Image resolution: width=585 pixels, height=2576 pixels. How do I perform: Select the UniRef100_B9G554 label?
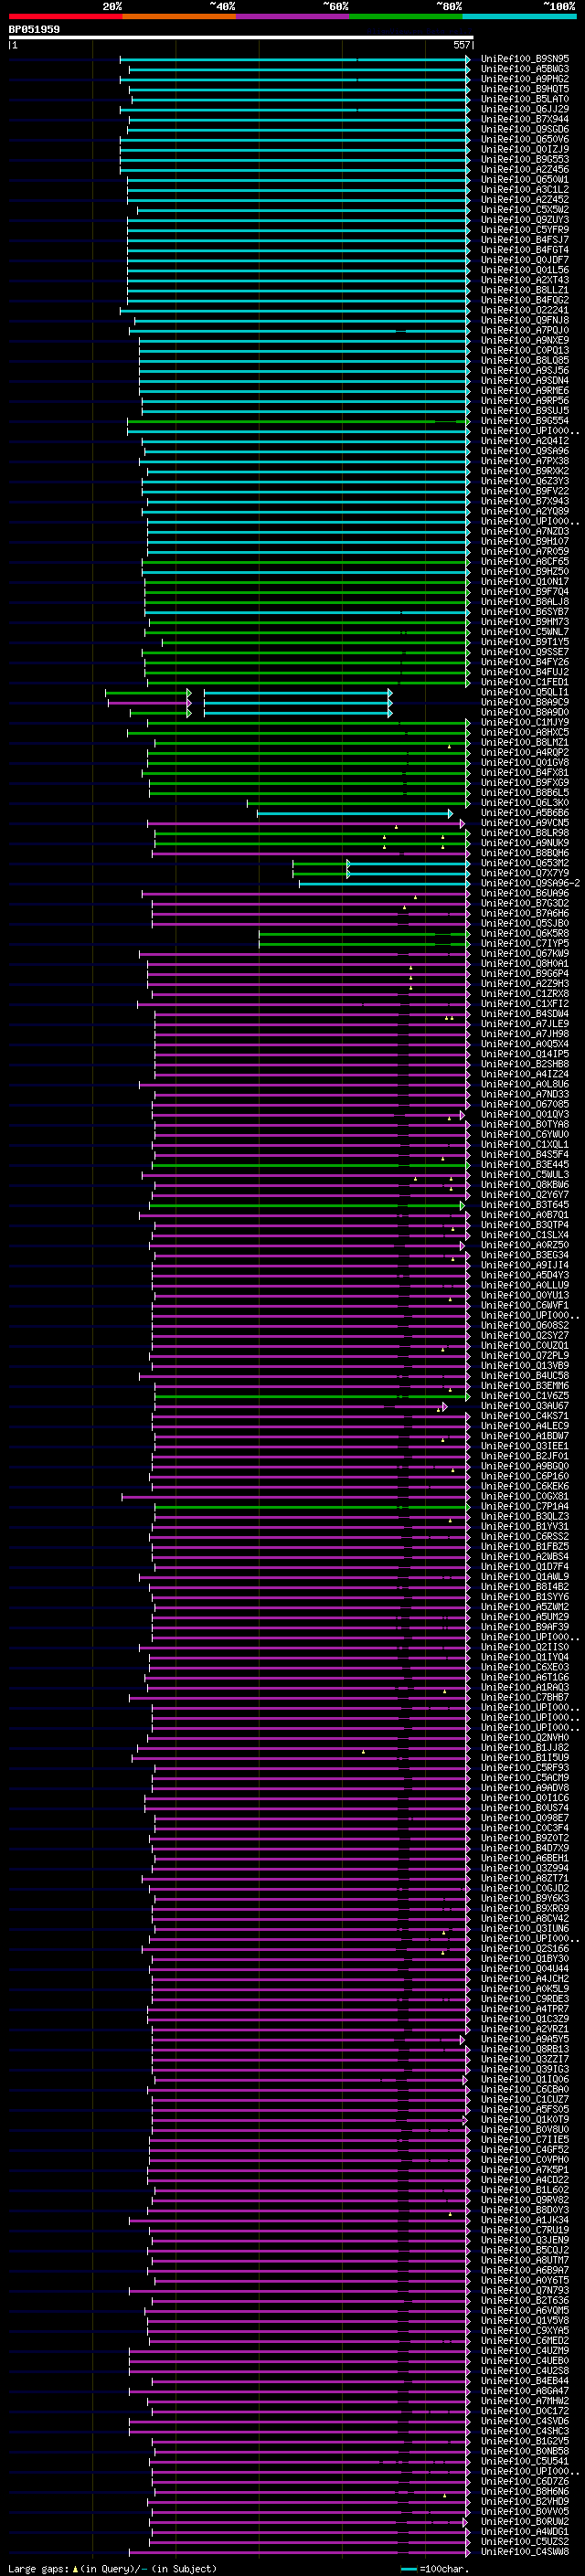525,421
